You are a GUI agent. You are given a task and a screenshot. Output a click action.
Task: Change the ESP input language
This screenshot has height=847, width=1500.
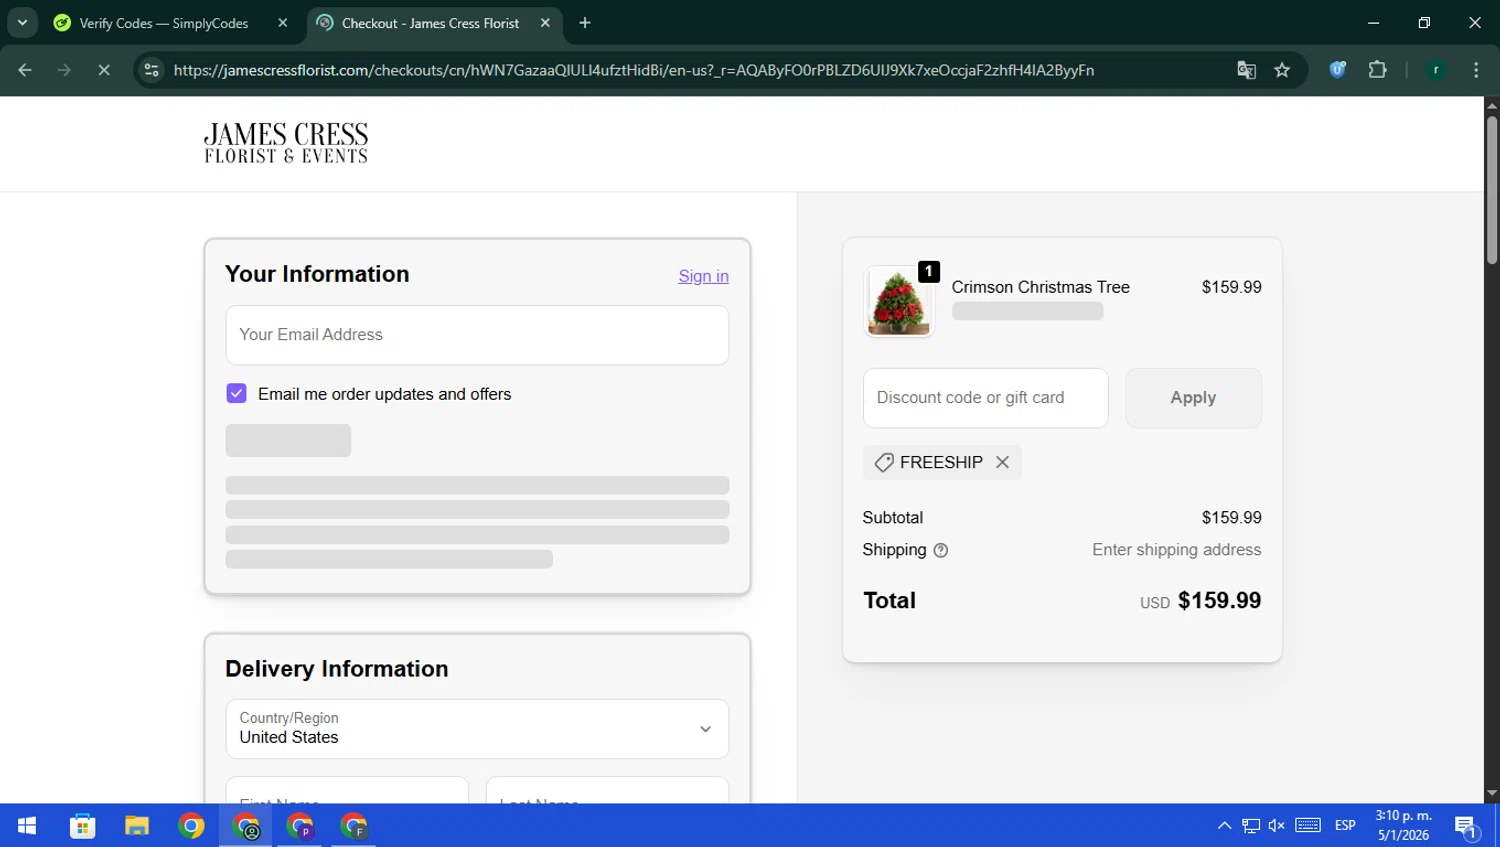pyautogui.click(x=1345, y=826)
